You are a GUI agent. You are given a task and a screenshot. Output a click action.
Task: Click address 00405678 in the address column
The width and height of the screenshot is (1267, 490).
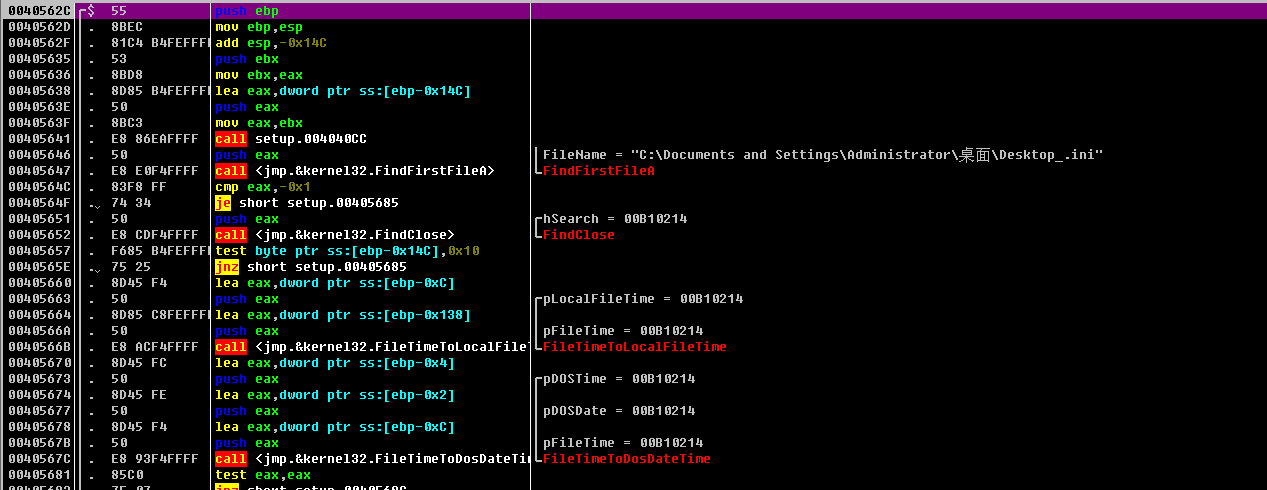coord(40,427)
